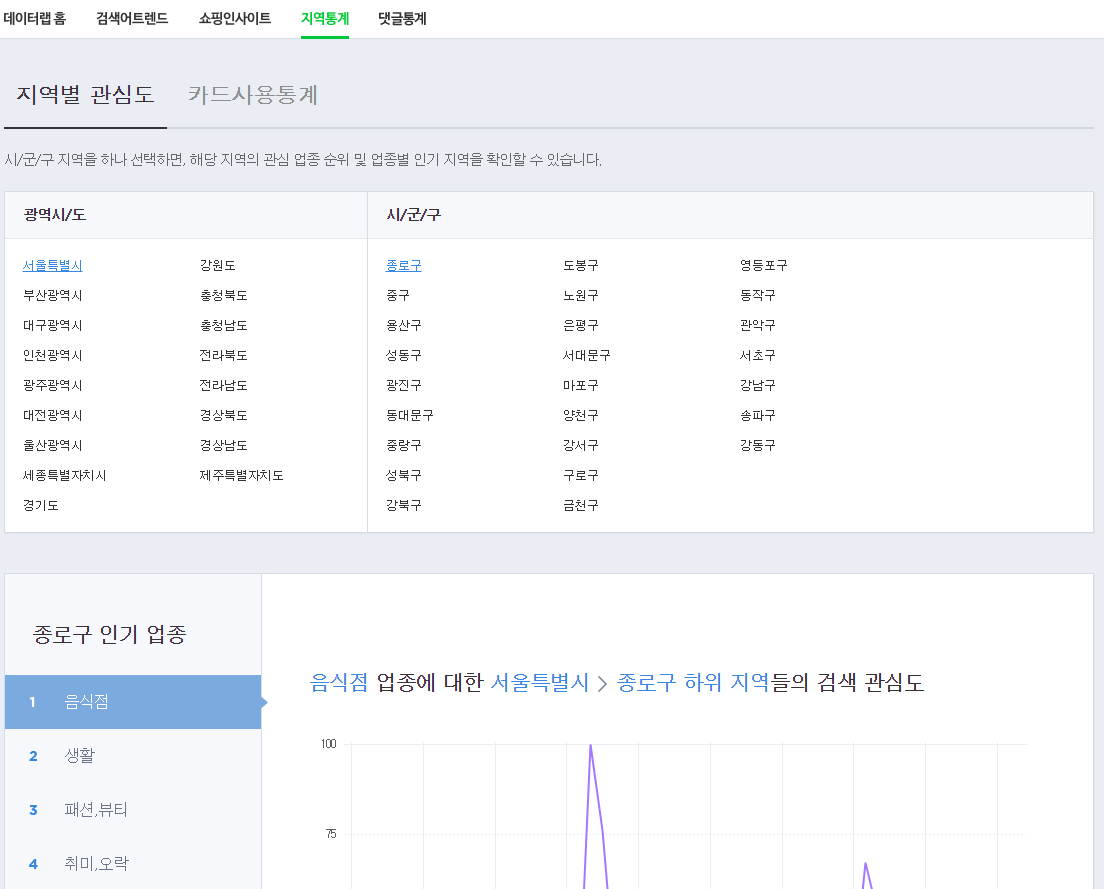1104x889 pixels.
Task: Select 관악구 district
Action: tap(757, 325)
